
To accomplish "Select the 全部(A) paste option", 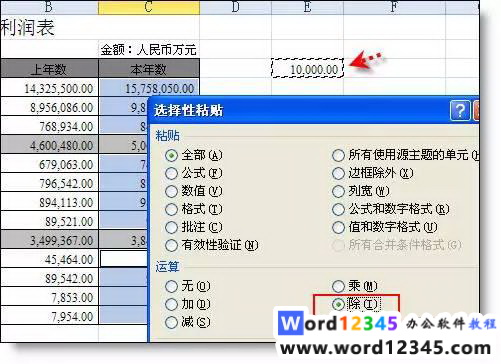I will coord(193,155).
